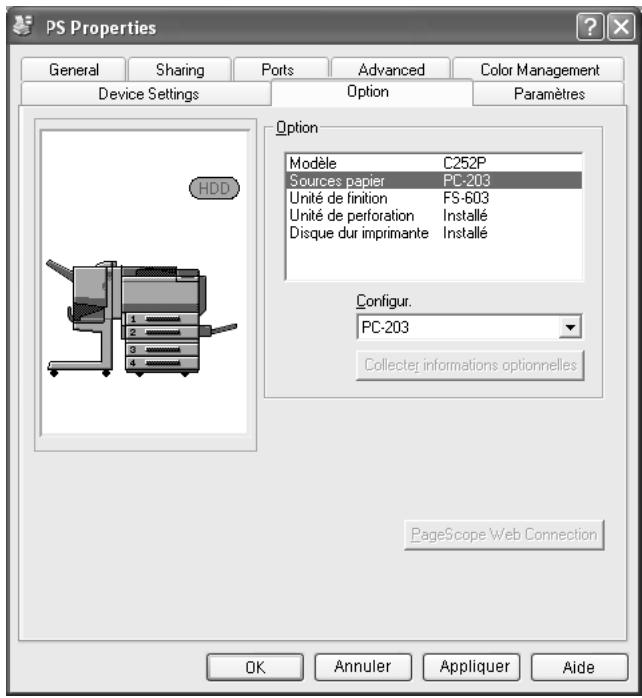Select the Option tab
Viewport: 642px width, 698px height.
click(372, 92)
